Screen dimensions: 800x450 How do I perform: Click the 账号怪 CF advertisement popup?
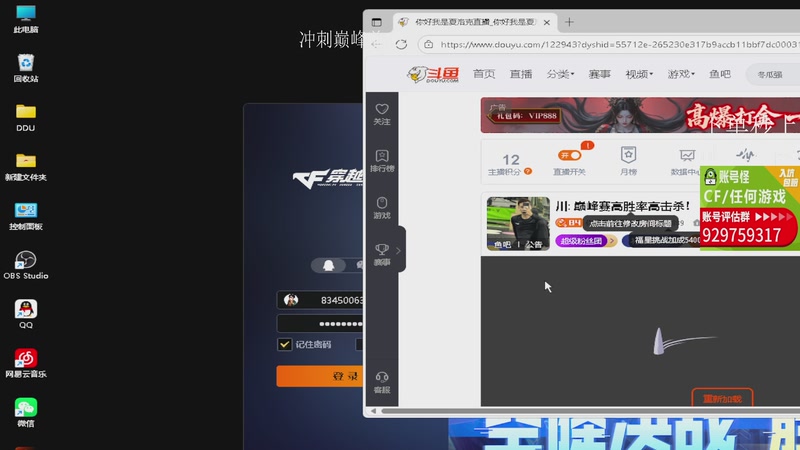[x=749, y=207]
